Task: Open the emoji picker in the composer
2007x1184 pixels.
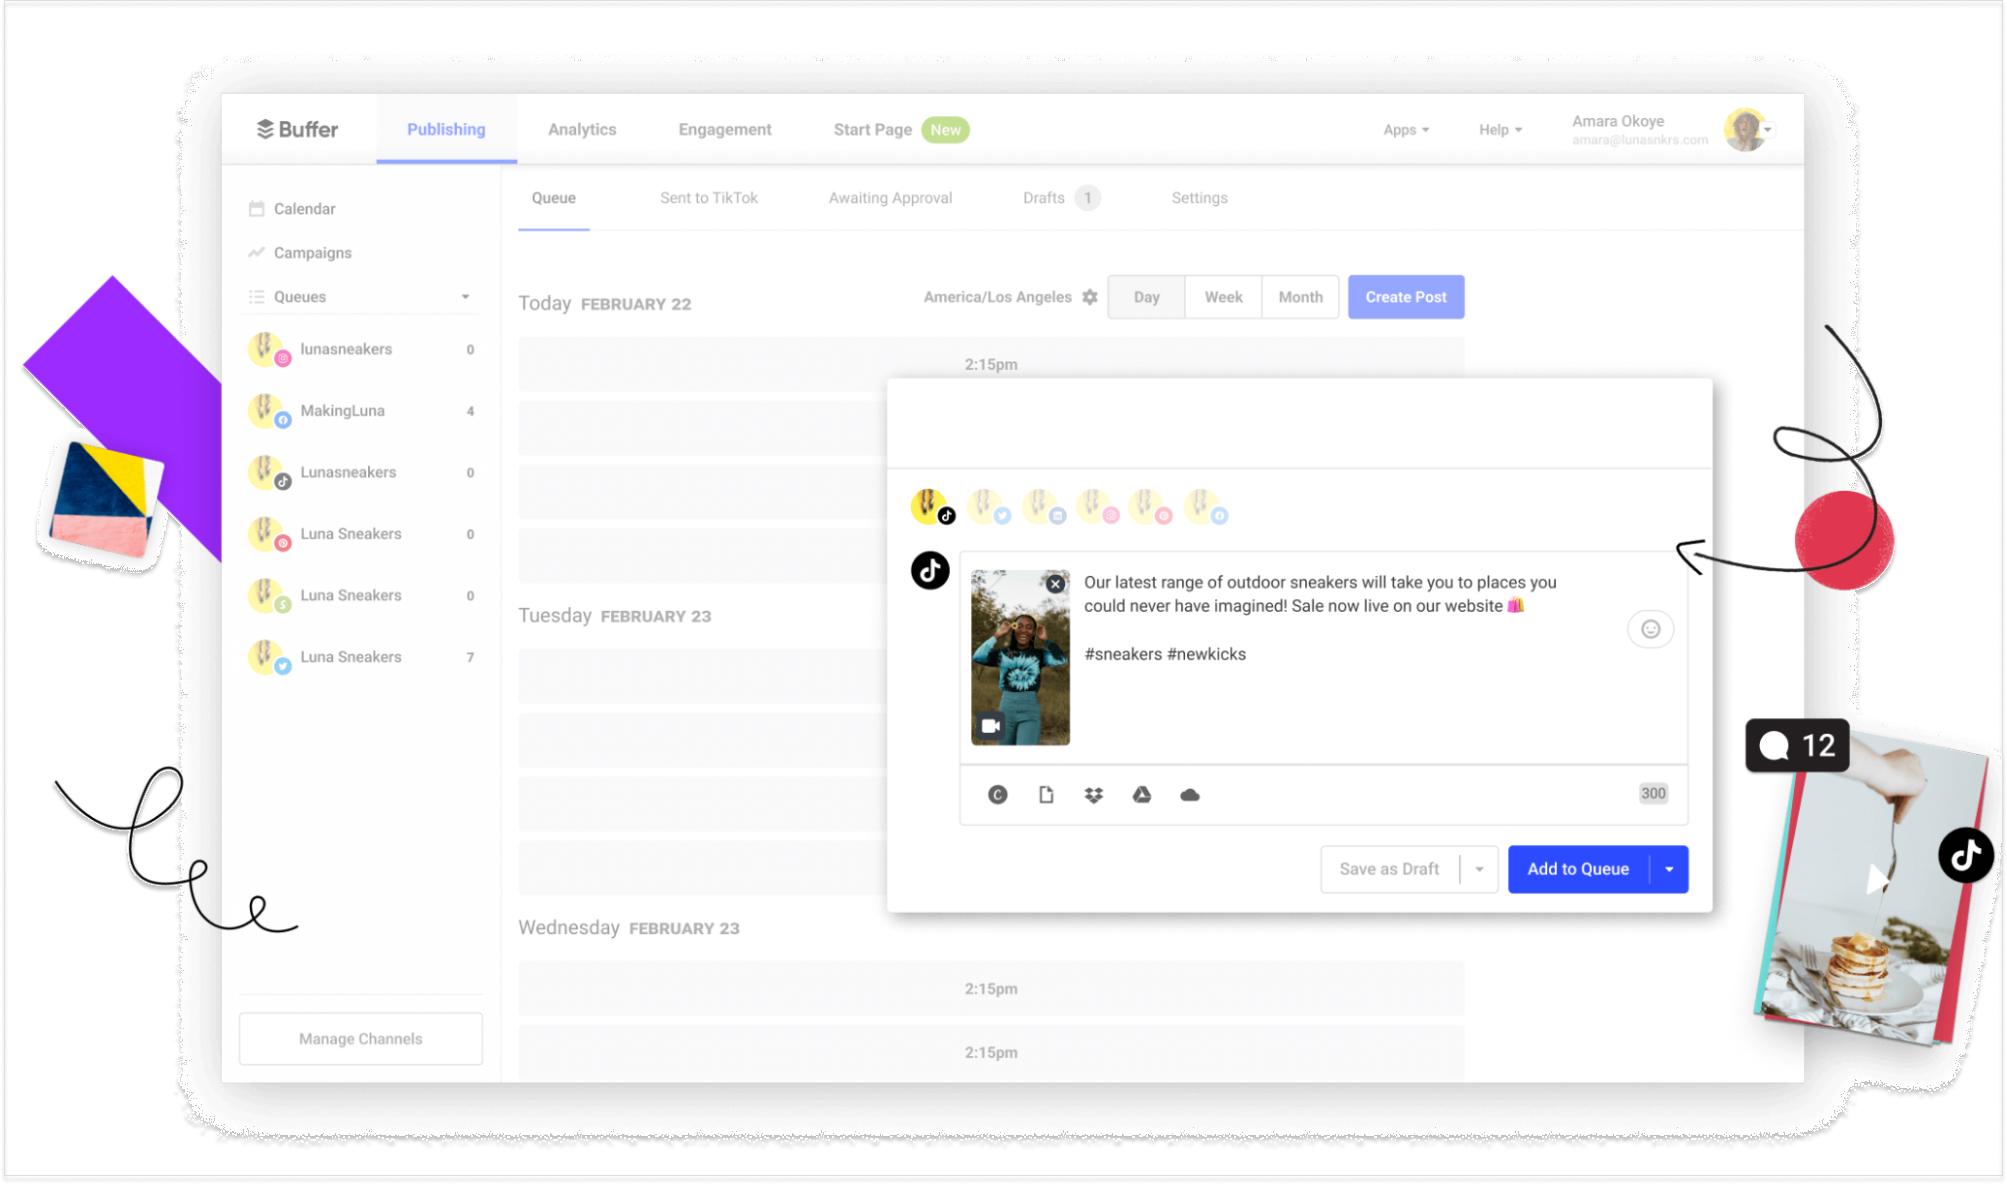Action: tap(1650, 629)
